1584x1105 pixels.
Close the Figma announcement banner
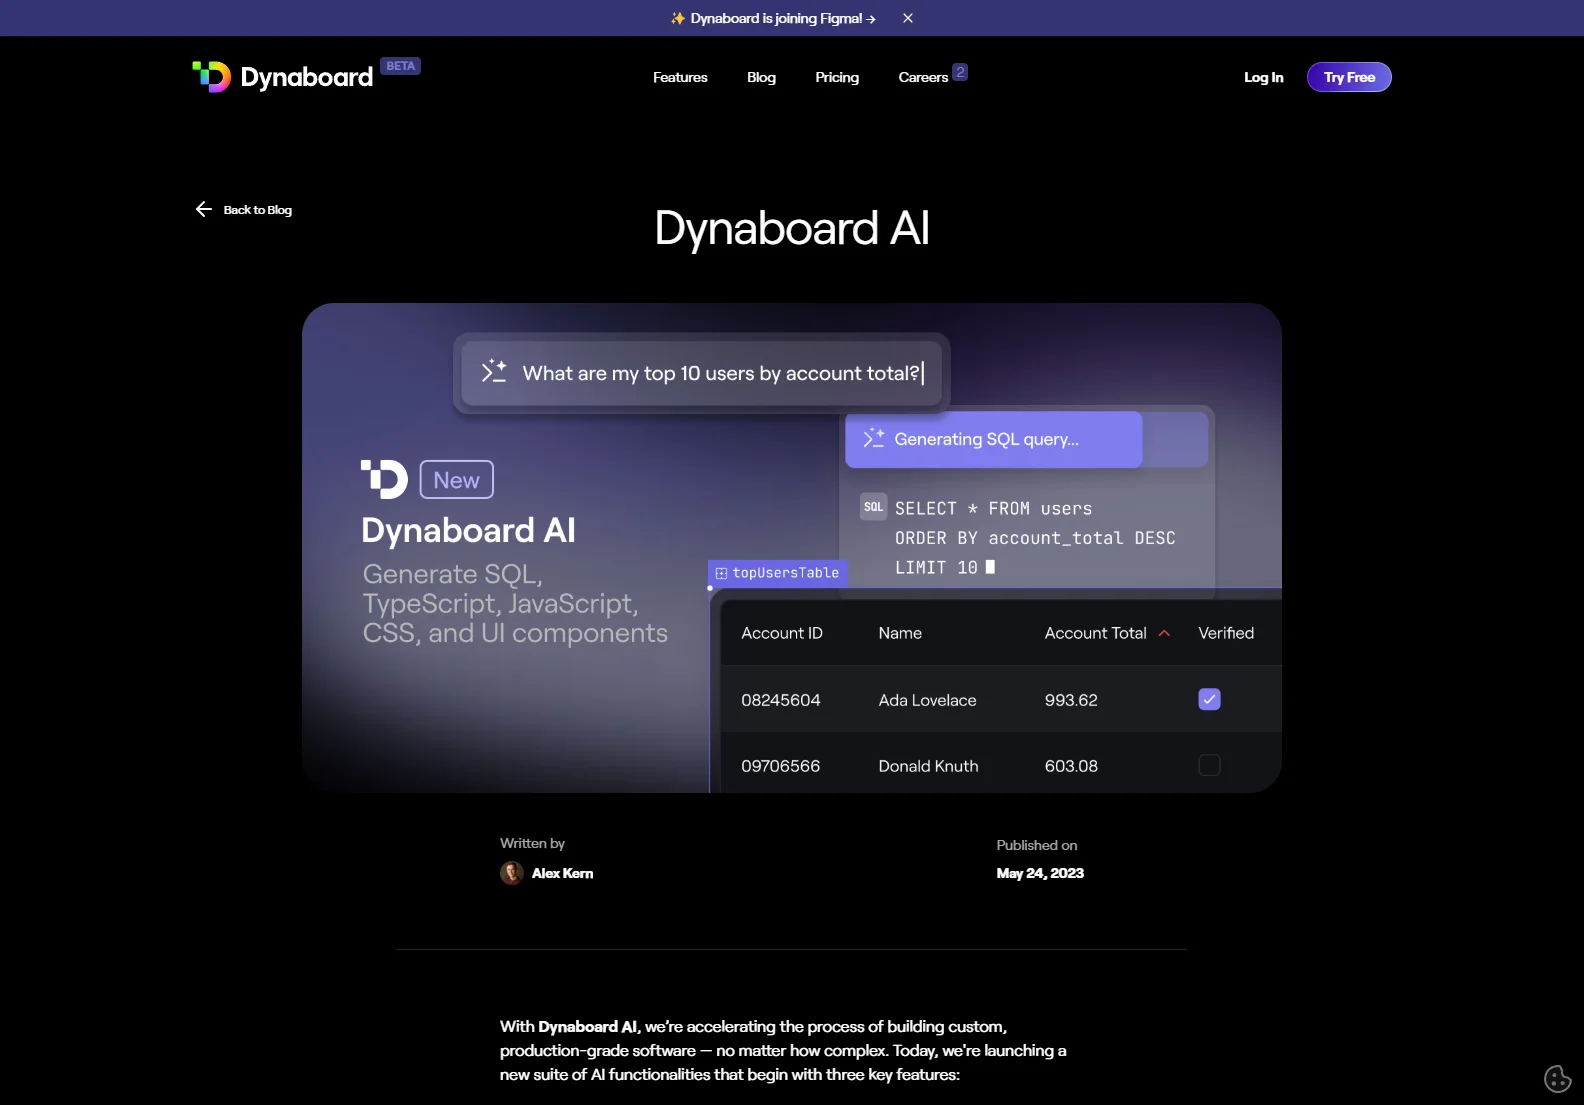[908, 18]
